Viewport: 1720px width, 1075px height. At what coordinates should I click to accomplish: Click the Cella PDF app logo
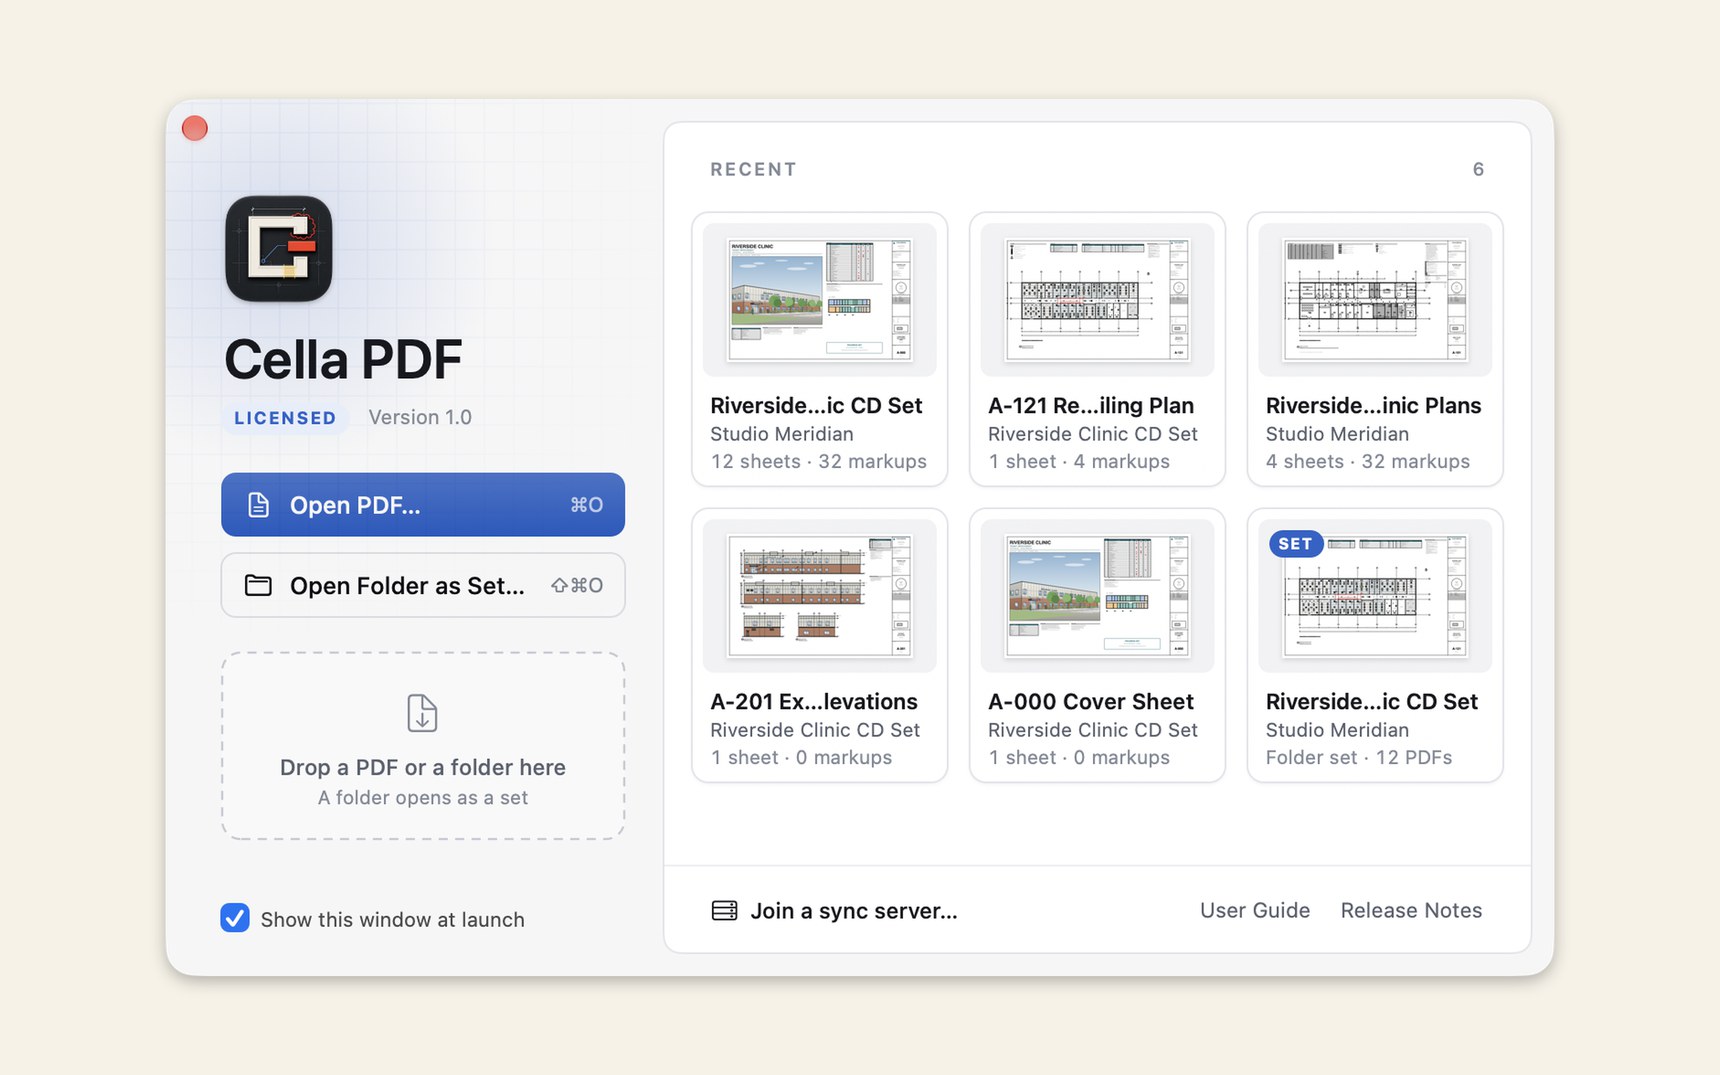[278, 249]
